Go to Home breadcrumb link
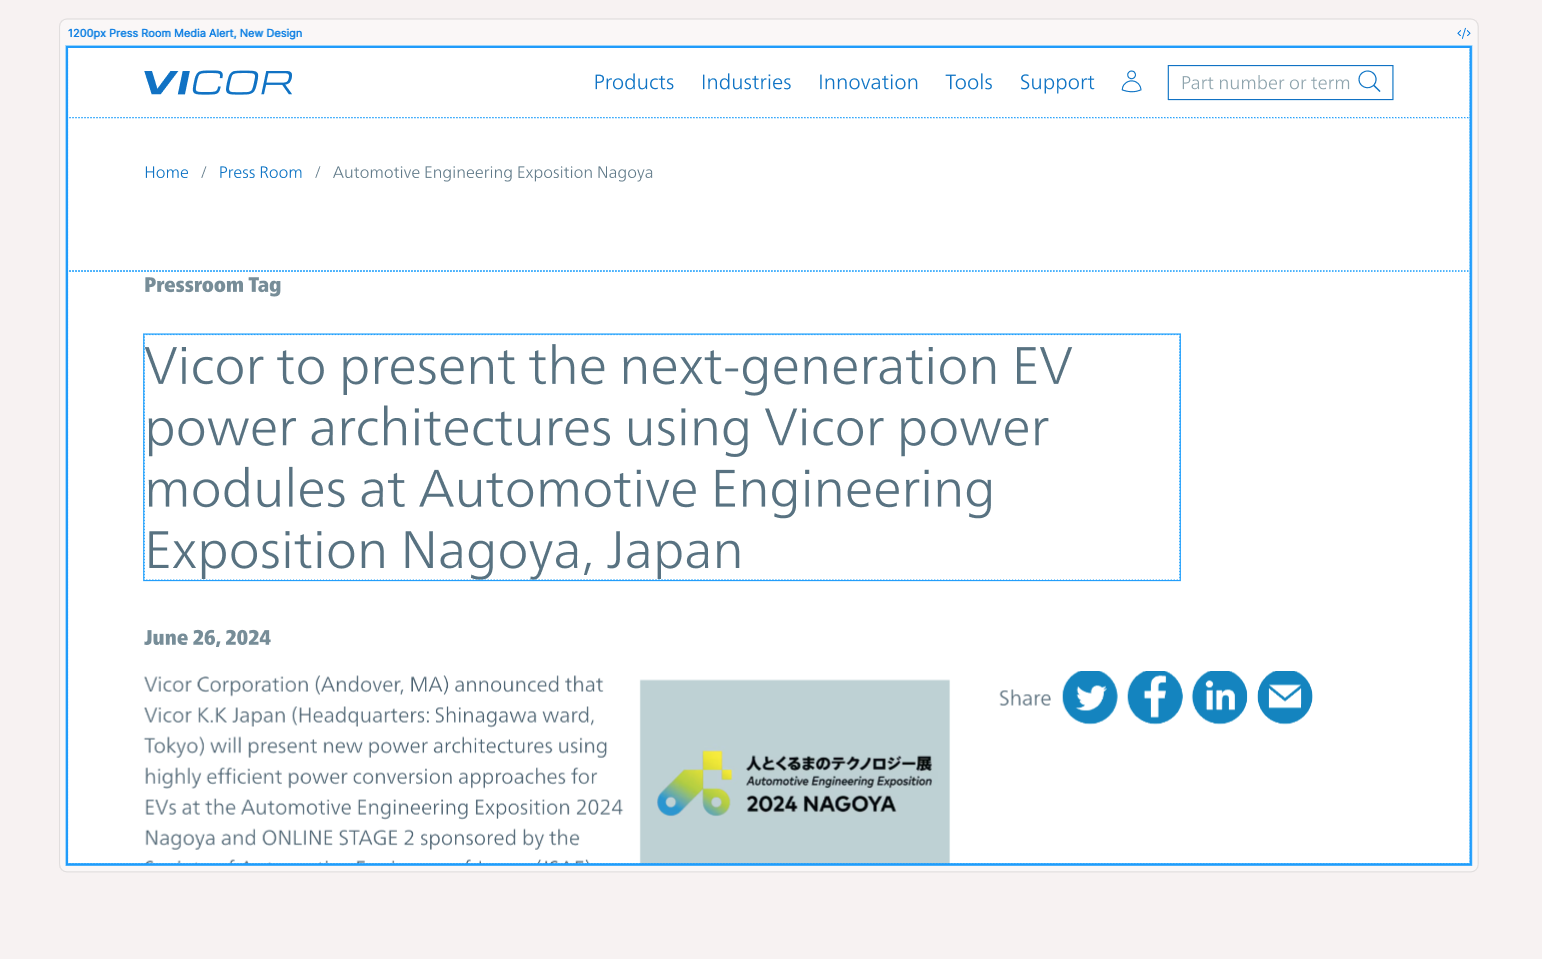The image size is (1542, 959). coord(166,172)
